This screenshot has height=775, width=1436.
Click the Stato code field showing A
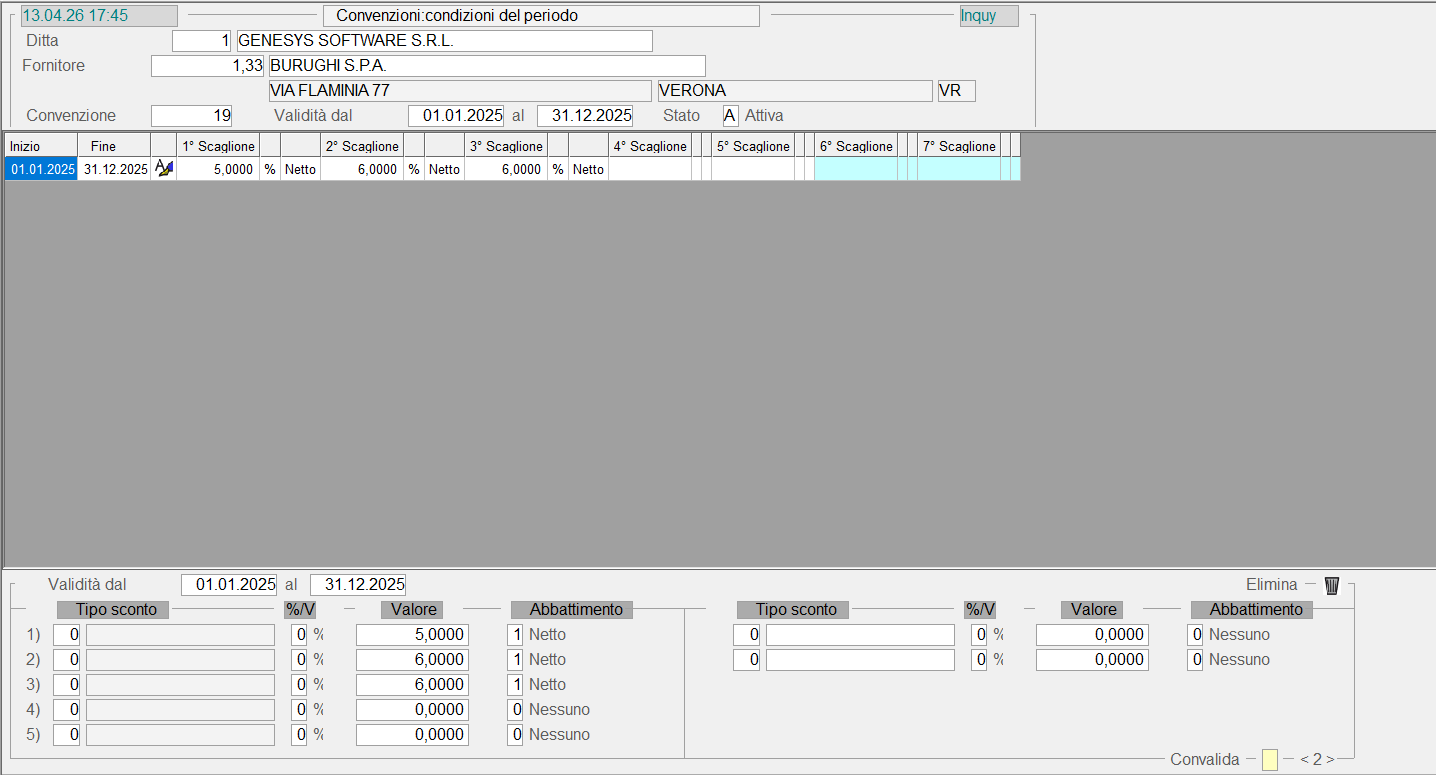[730, 116]
